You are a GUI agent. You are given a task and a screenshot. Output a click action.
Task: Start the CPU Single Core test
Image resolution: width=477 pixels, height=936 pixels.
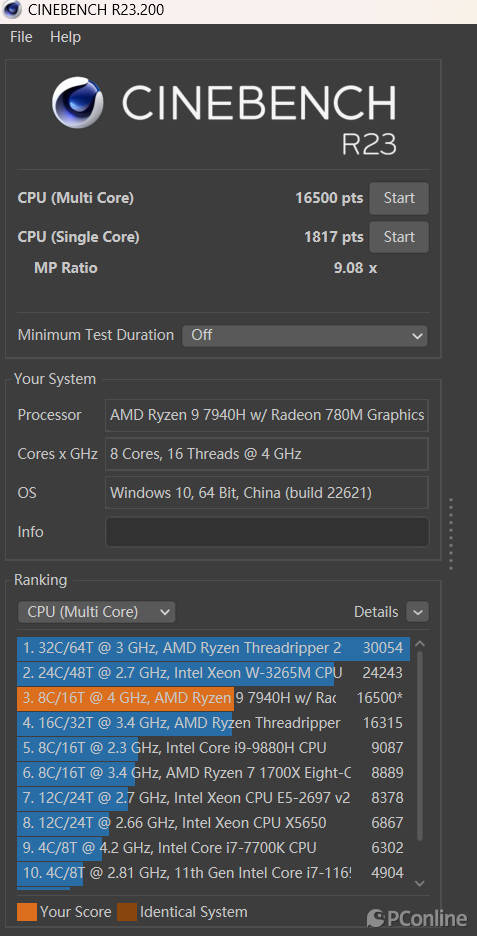pyautogui.click(x=399, y=237)
